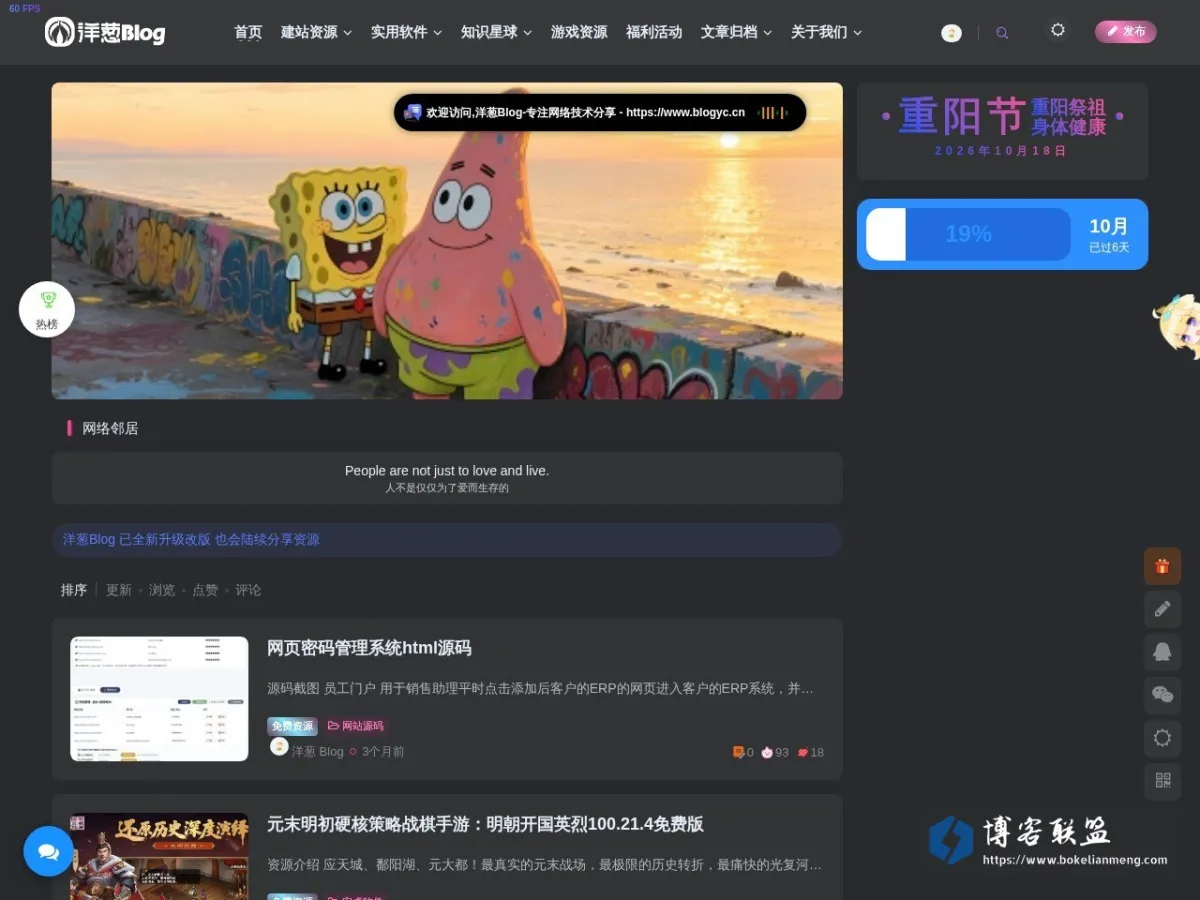Screen dimensions: 1200x900
Task: Click the 19% month progress bar
Action: (x=968, y=234)
